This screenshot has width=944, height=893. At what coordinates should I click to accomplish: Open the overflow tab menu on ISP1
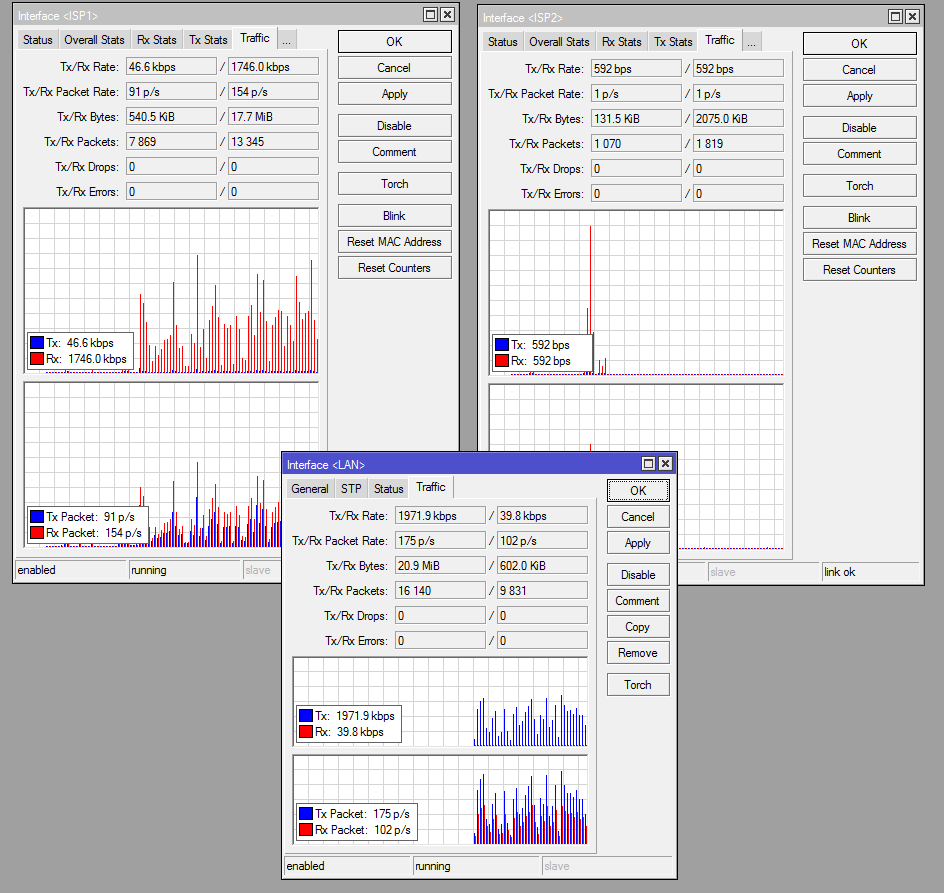point(286,39)
